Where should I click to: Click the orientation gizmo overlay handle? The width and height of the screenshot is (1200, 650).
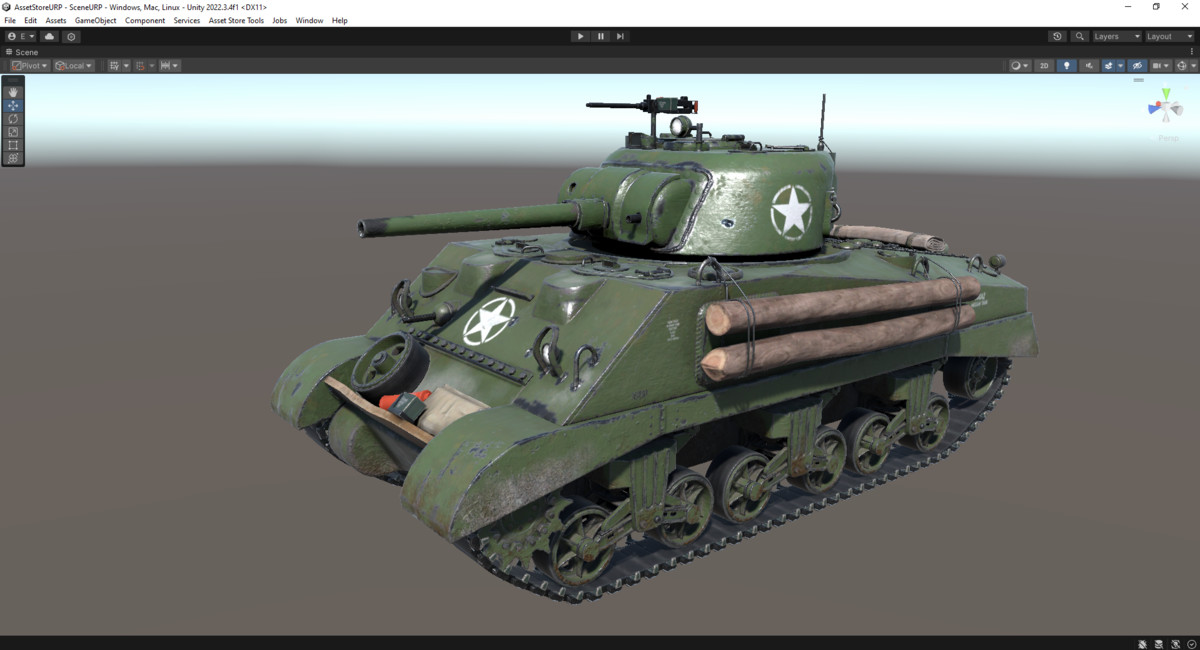[1138, 80]
